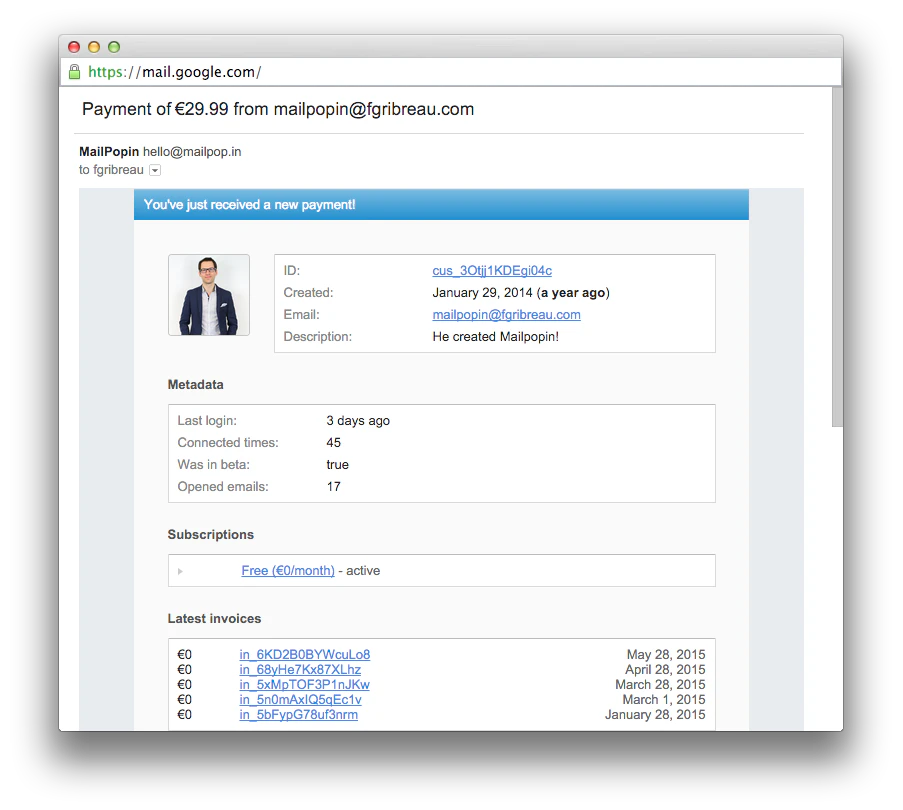Click the invoice date May 28, 2015
Viewport: 903px width, 810px height.
666,655
